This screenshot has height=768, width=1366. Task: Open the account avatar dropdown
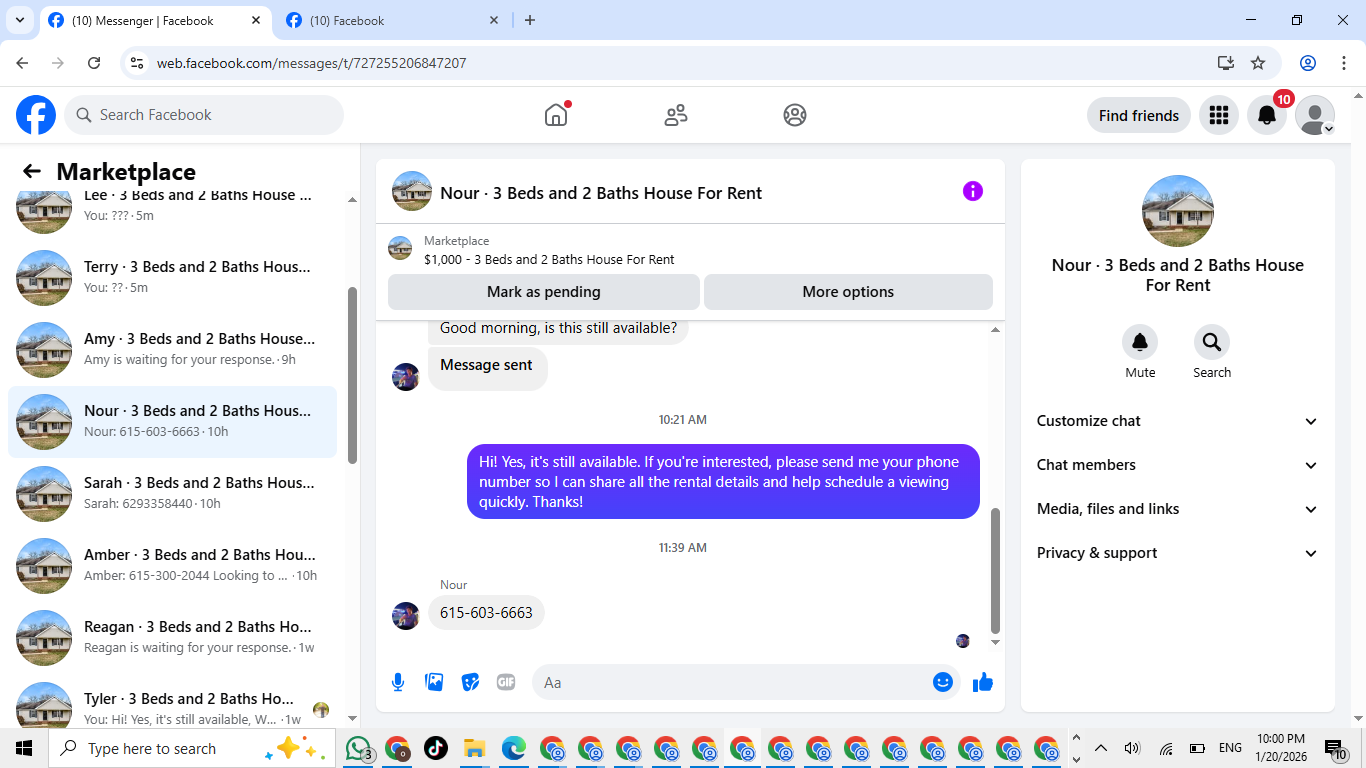point(1315,115)
